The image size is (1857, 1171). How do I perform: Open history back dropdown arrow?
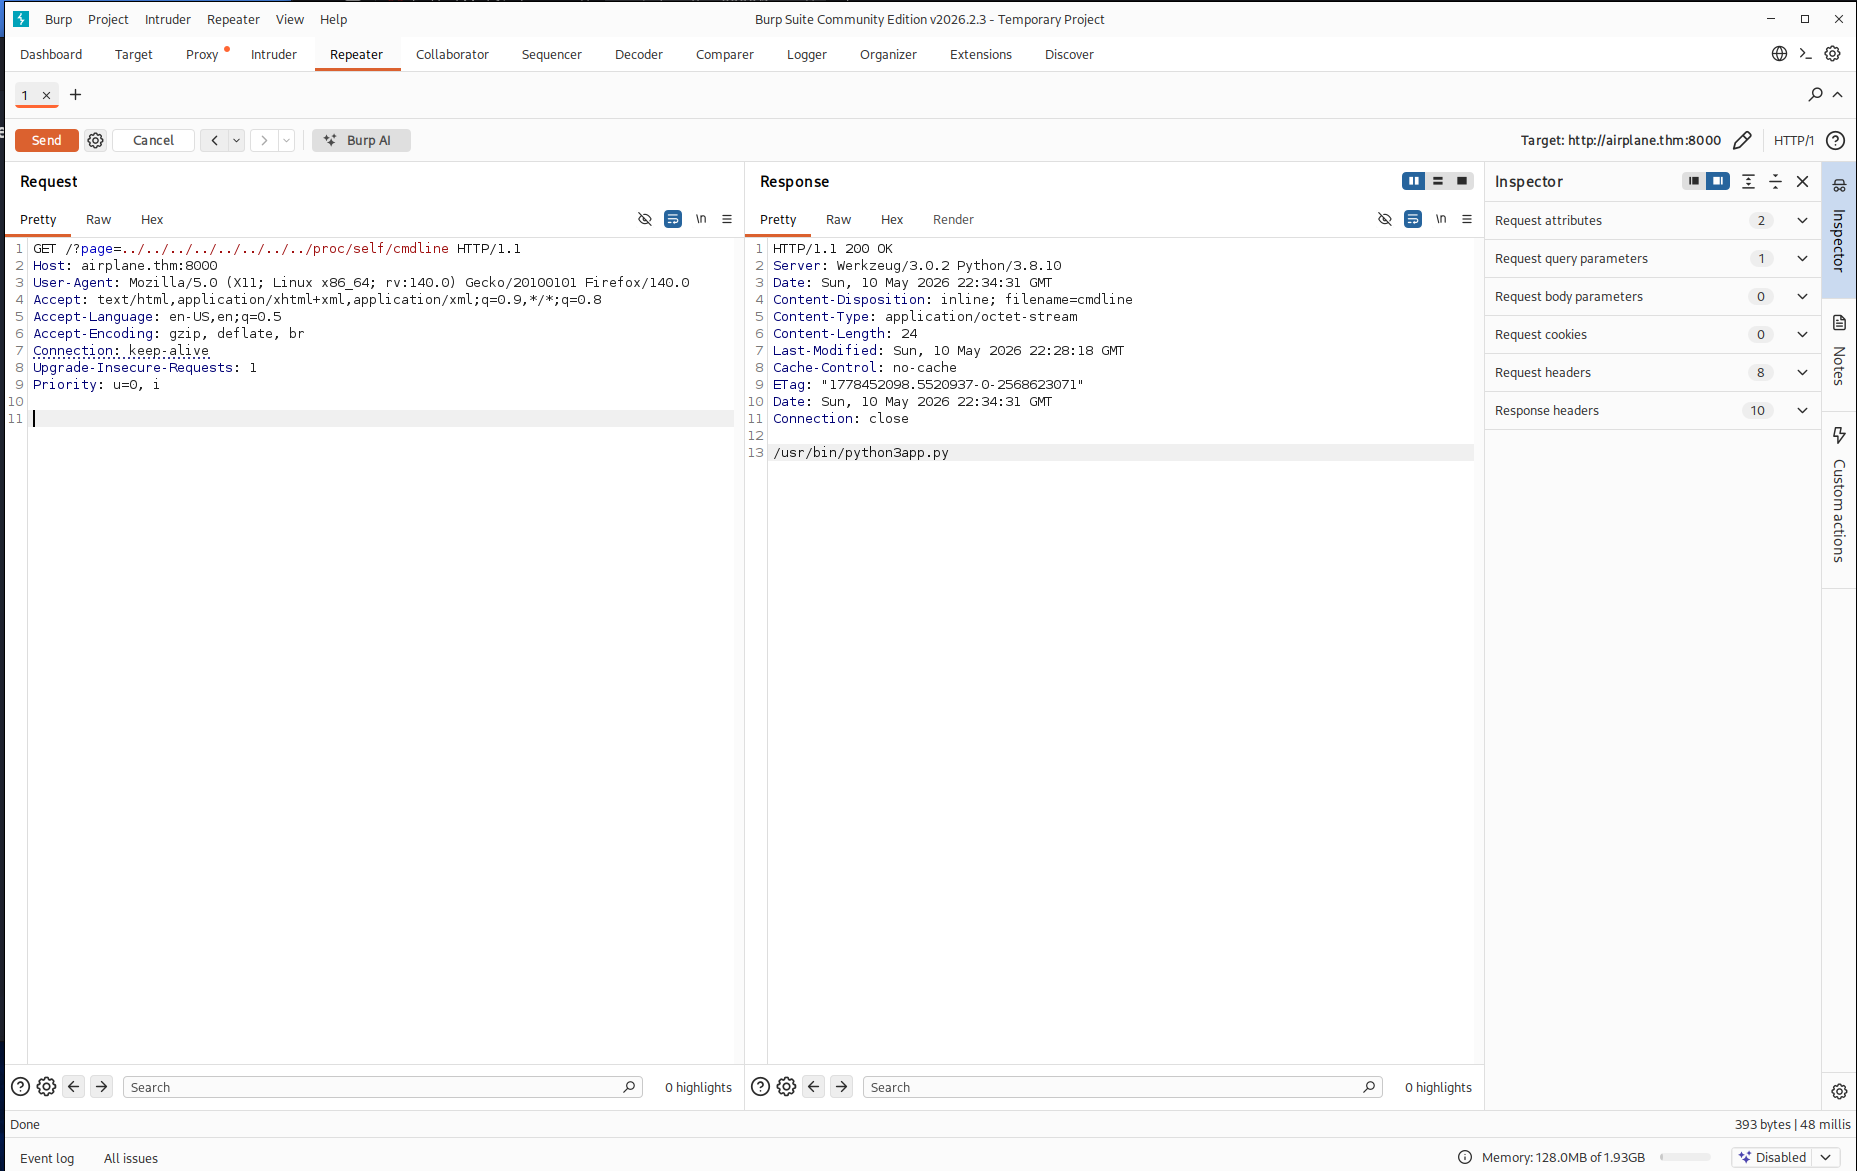click(237, 140)
